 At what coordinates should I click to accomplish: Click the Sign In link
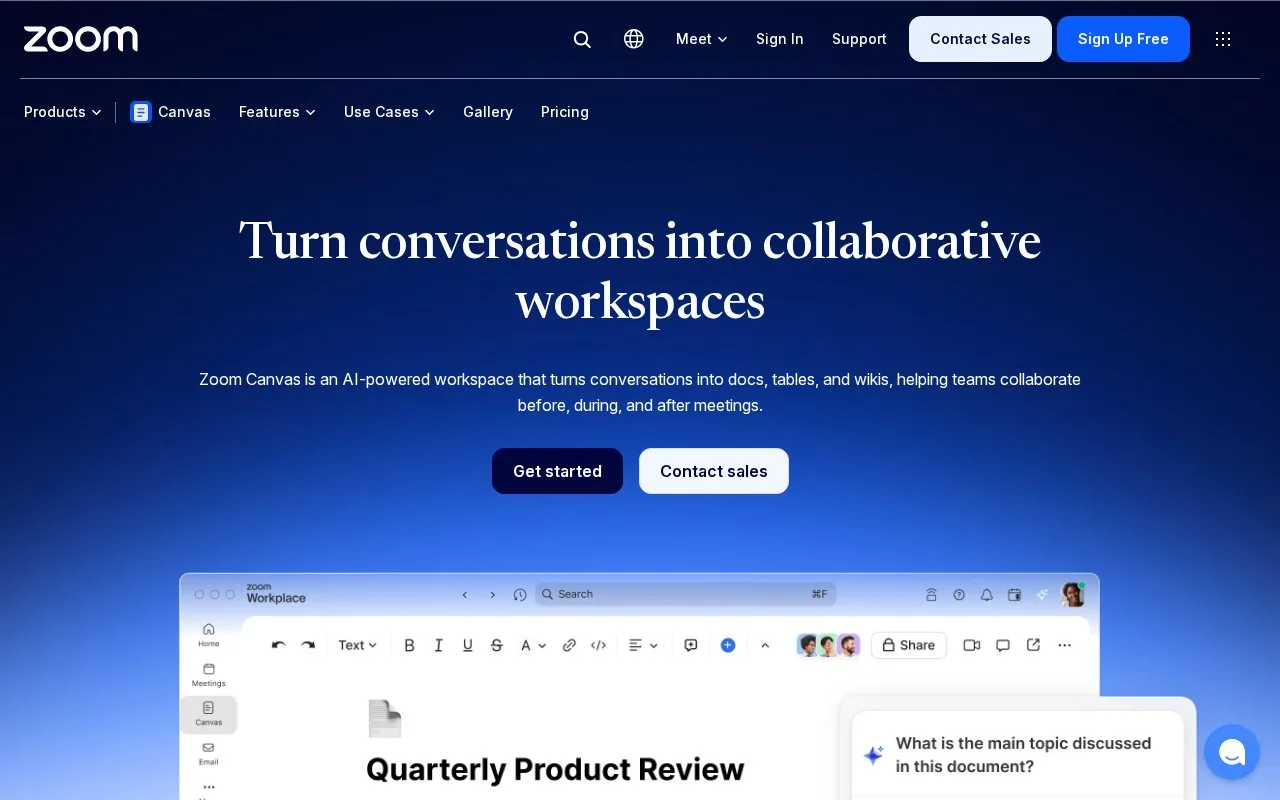click(780, 39)
